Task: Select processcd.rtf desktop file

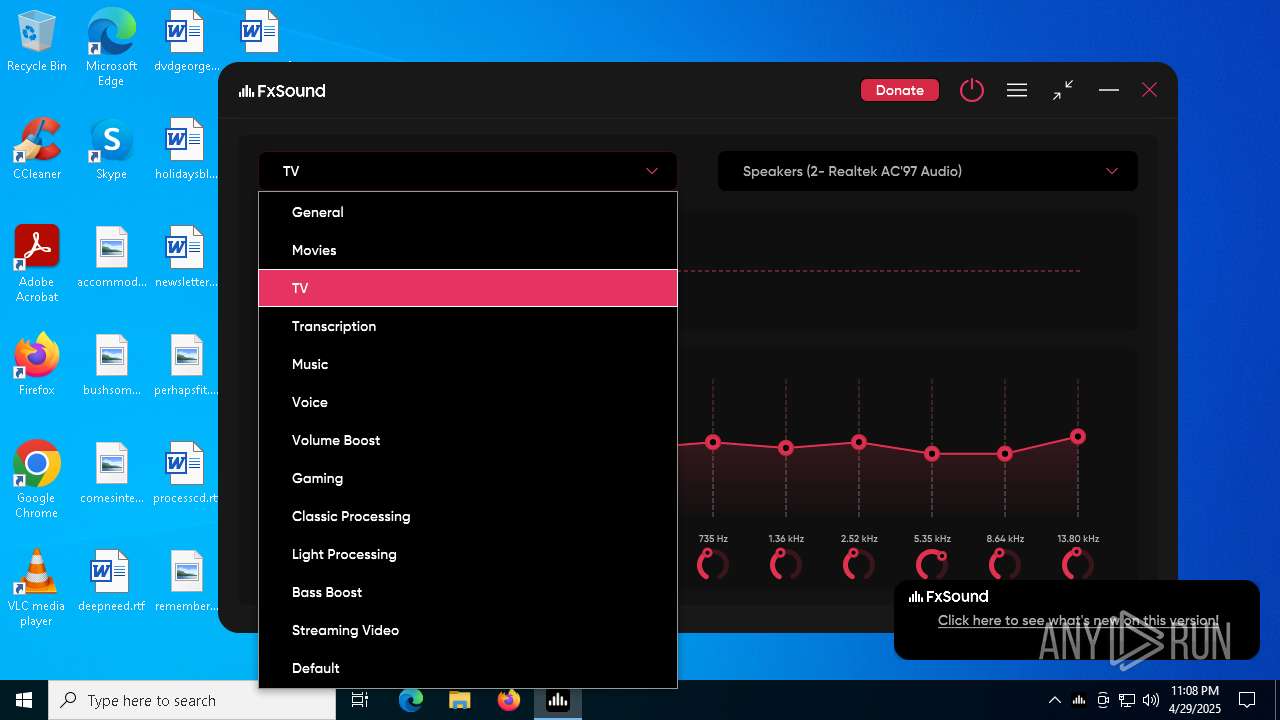Action: [x=186, y=473]
